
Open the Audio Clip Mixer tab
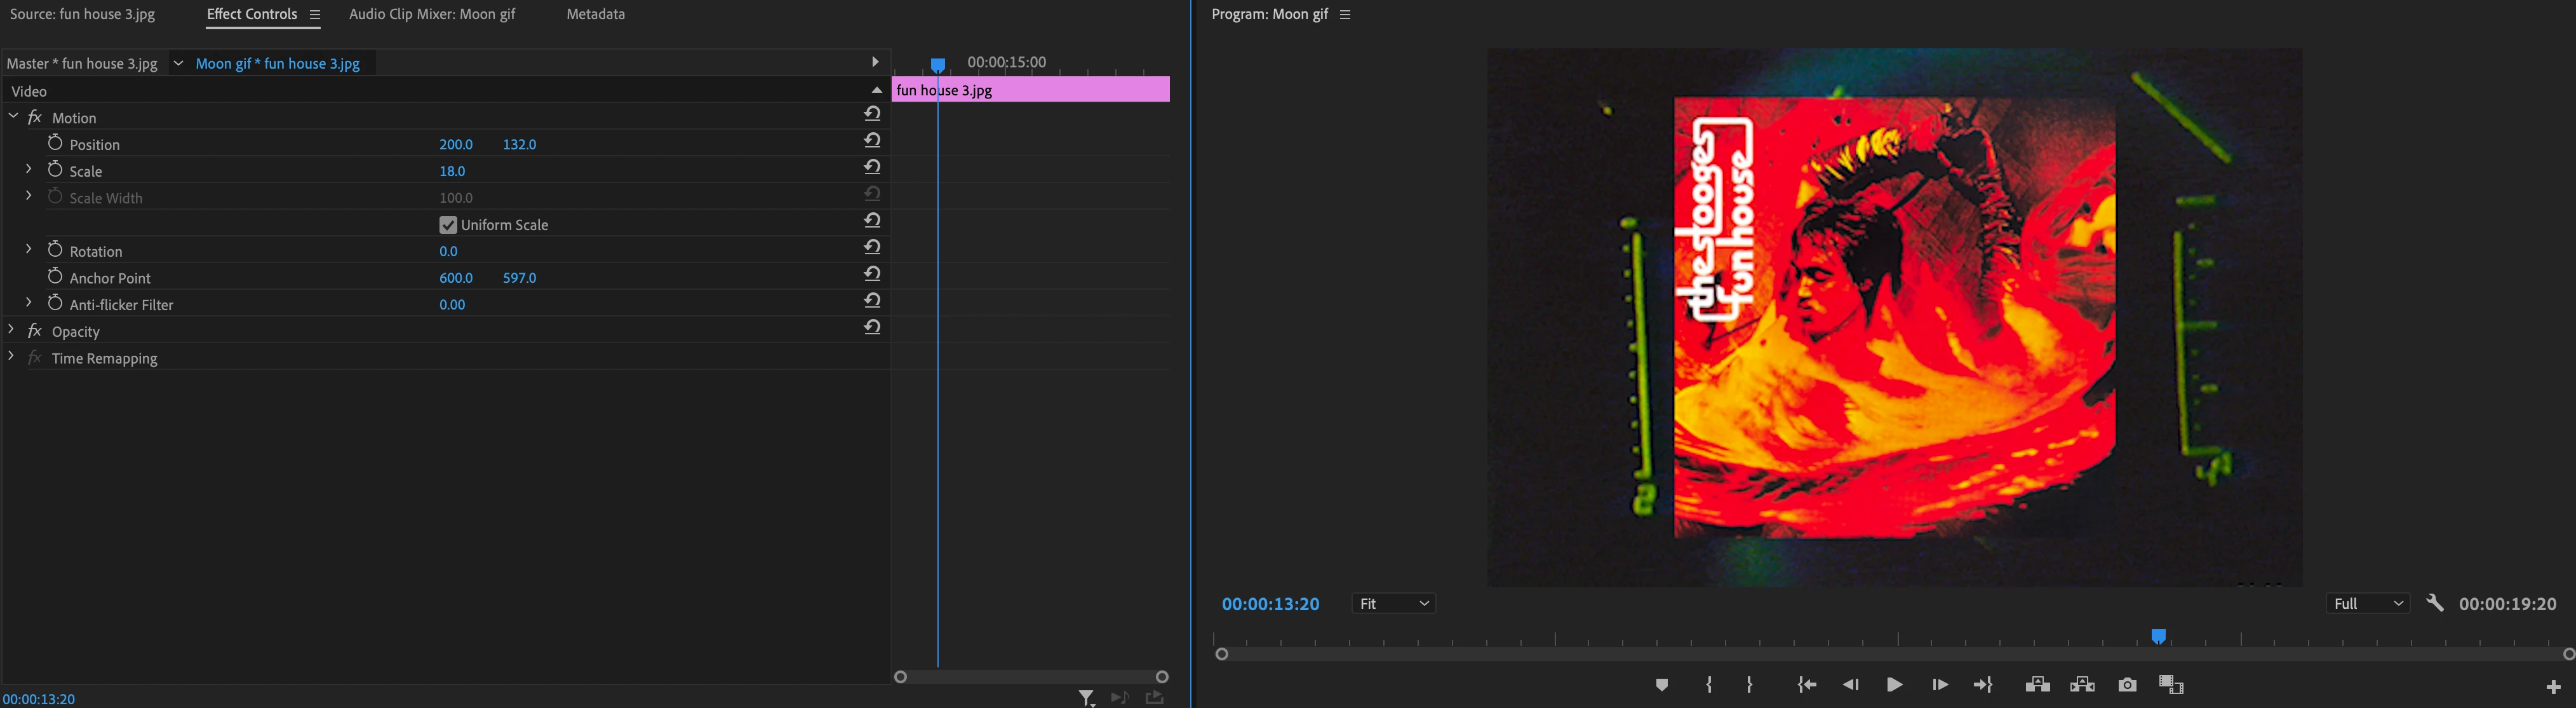click(x=432, y=14)
